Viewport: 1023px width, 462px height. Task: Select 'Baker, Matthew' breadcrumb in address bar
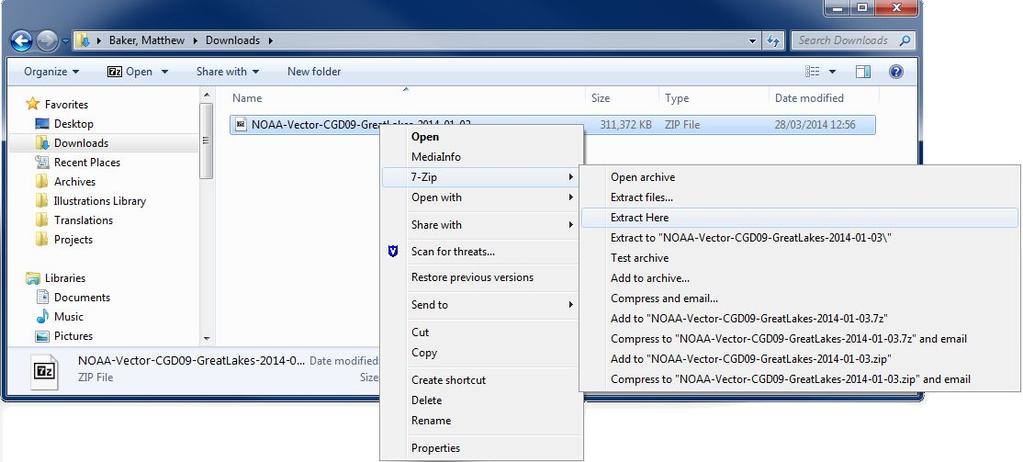tap(147, 40)
